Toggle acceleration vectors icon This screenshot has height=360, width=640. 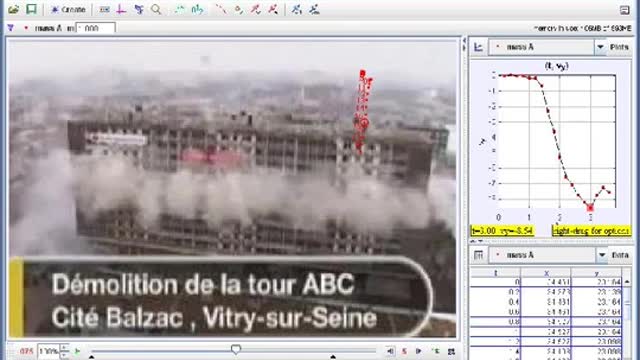[273, 9]
